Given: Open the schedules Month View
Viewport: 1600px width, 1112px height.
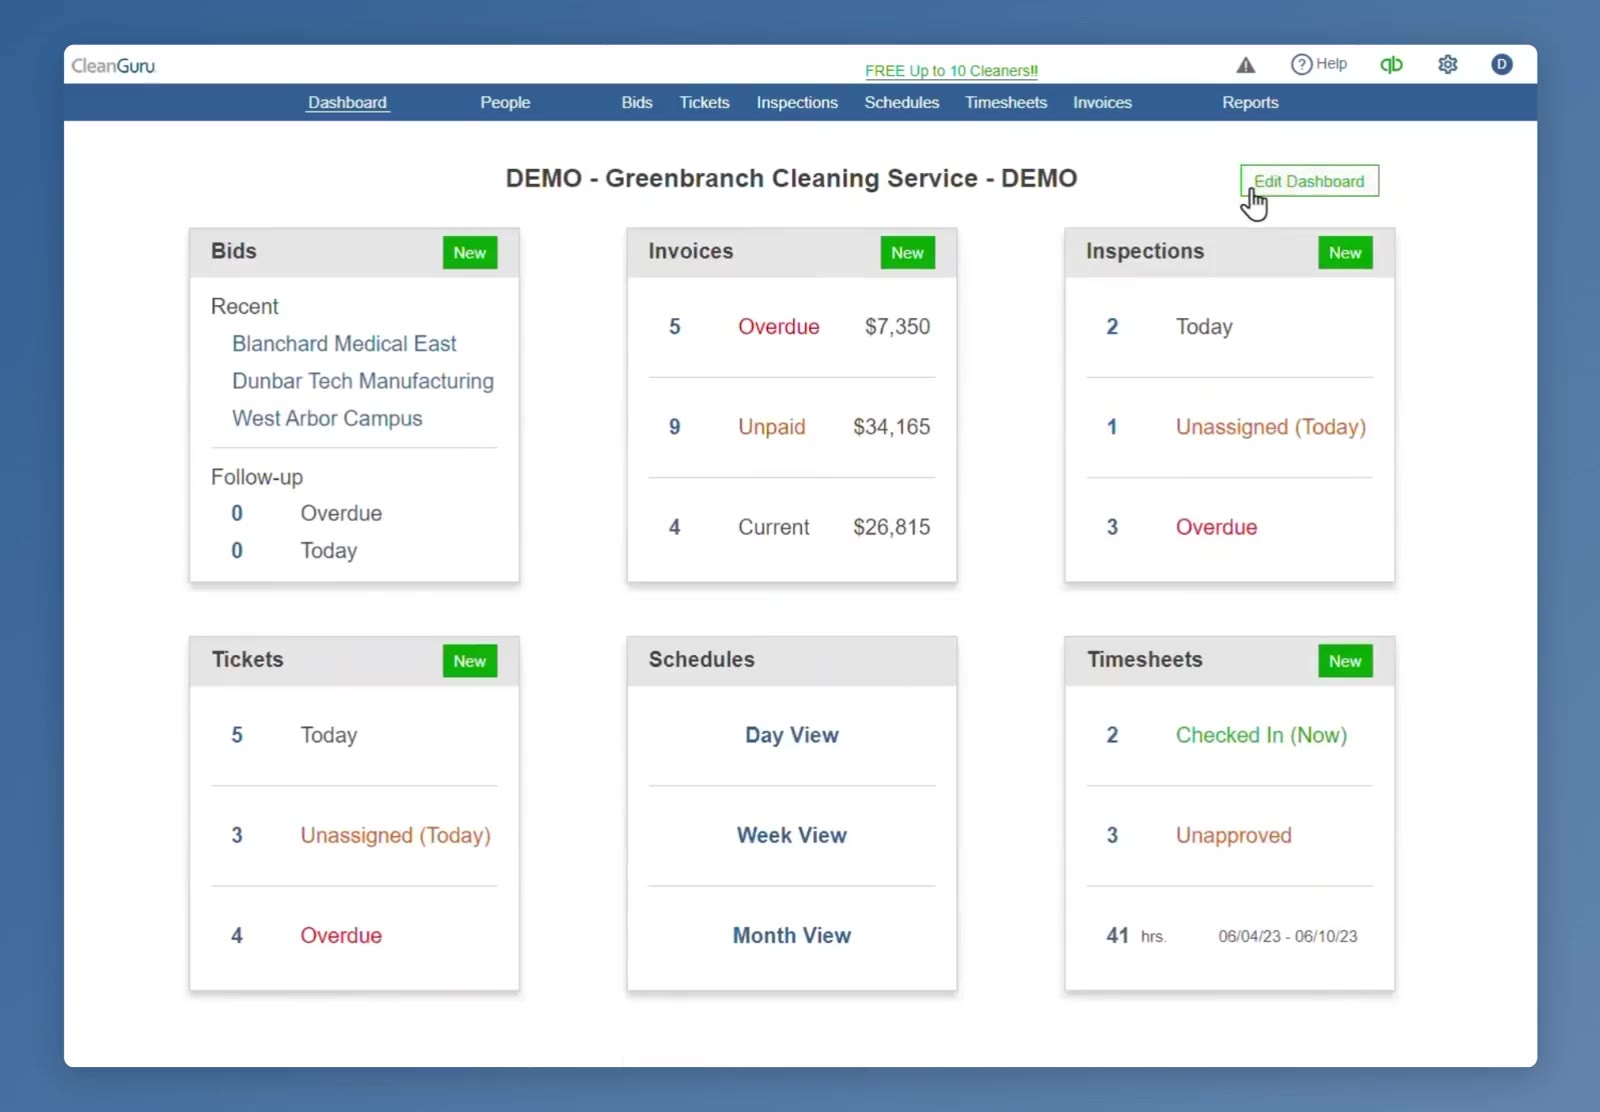Looking at the screenshot, I should [792, 935].
